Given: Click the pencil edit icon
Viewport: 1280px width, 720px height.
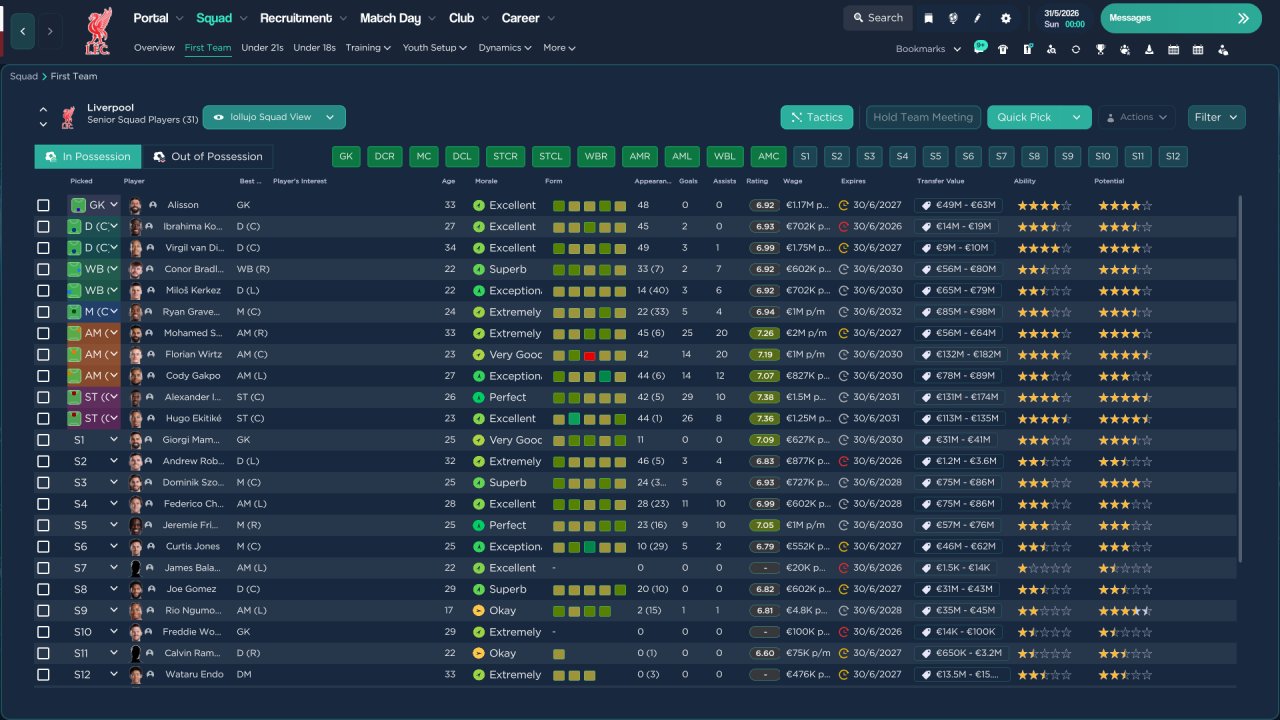Looking at the screenshot, I should click(x=978, y=18).
